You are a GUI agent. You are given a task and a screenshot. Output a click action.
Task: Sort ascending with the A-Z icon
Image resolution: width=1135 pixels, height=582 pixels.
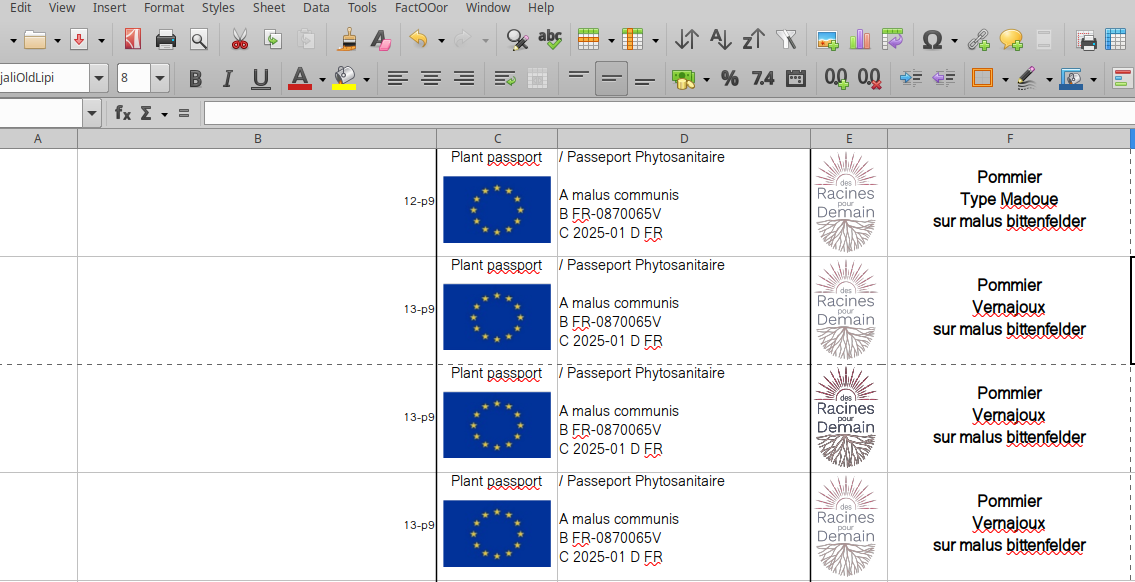720,40
